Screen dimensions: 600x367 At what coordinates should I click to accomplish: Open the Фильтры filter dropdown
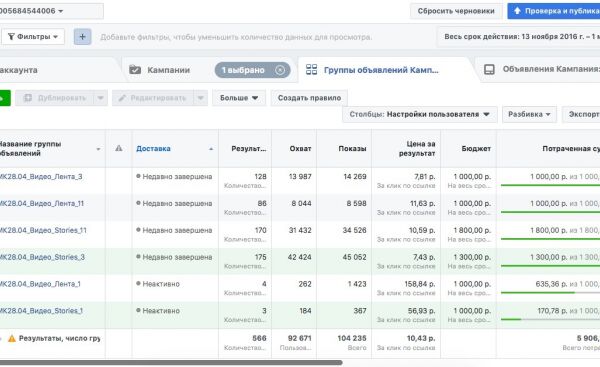(x=33, y=37)
